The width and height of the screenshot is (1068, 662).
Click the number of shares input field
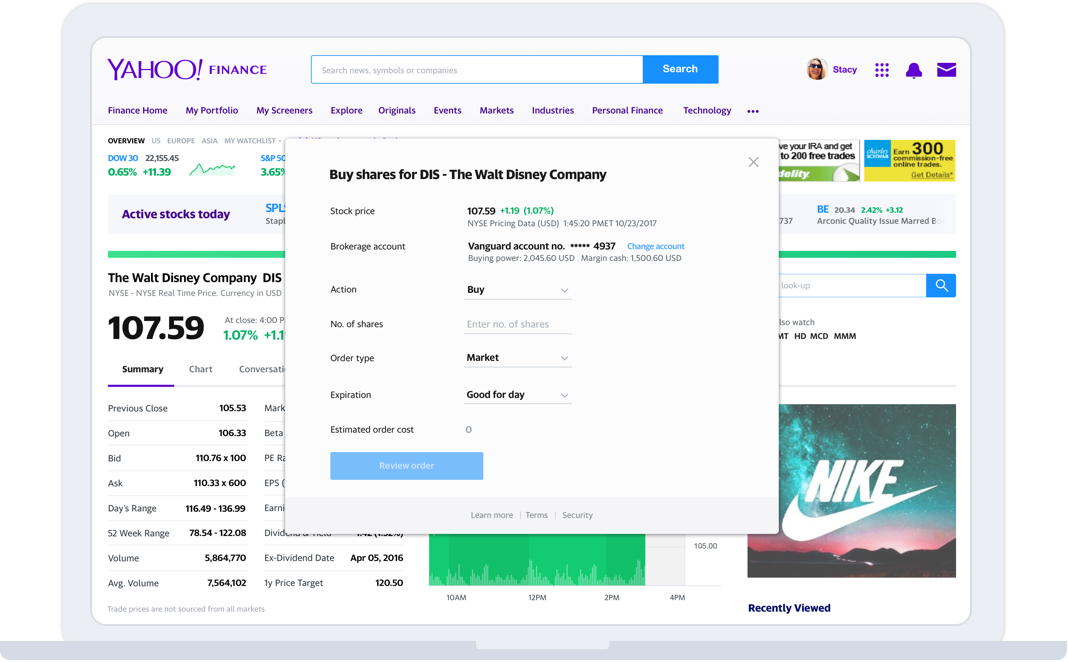tap(518, 324)
